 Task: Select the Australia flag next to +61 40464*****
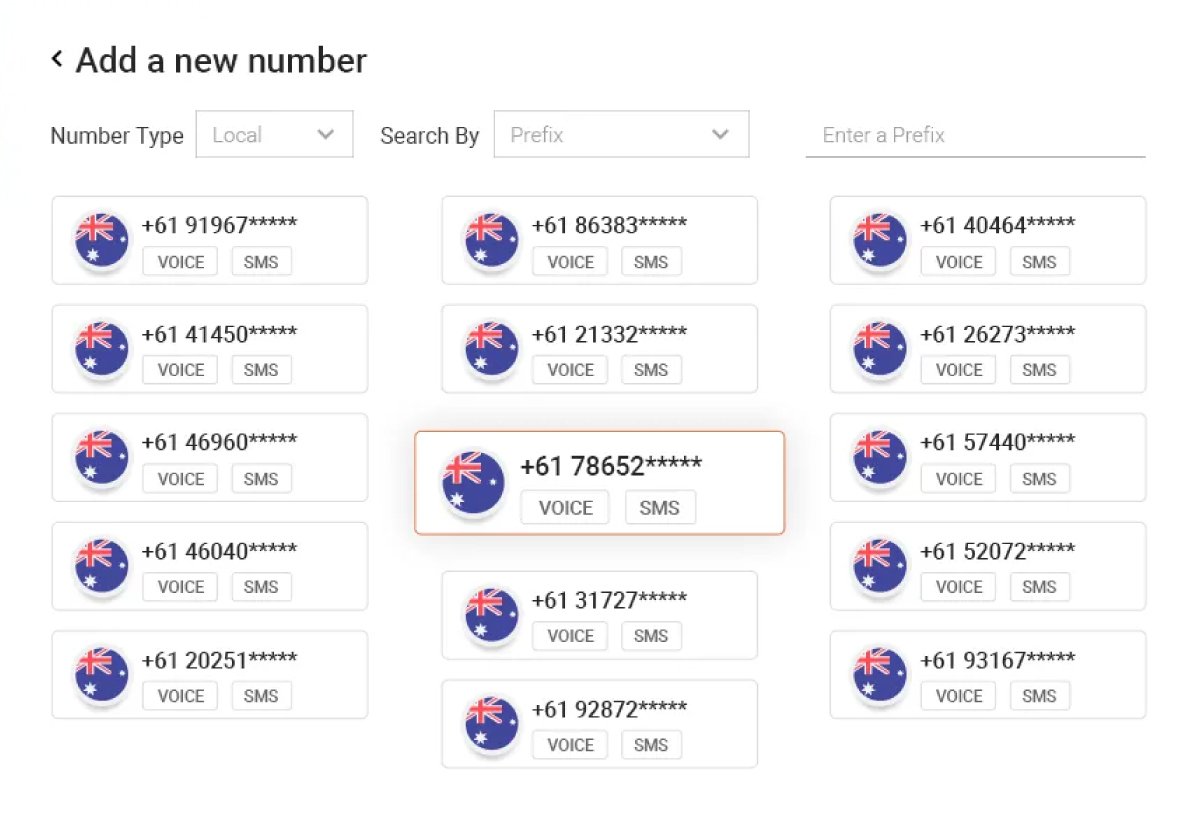(879, 241)
